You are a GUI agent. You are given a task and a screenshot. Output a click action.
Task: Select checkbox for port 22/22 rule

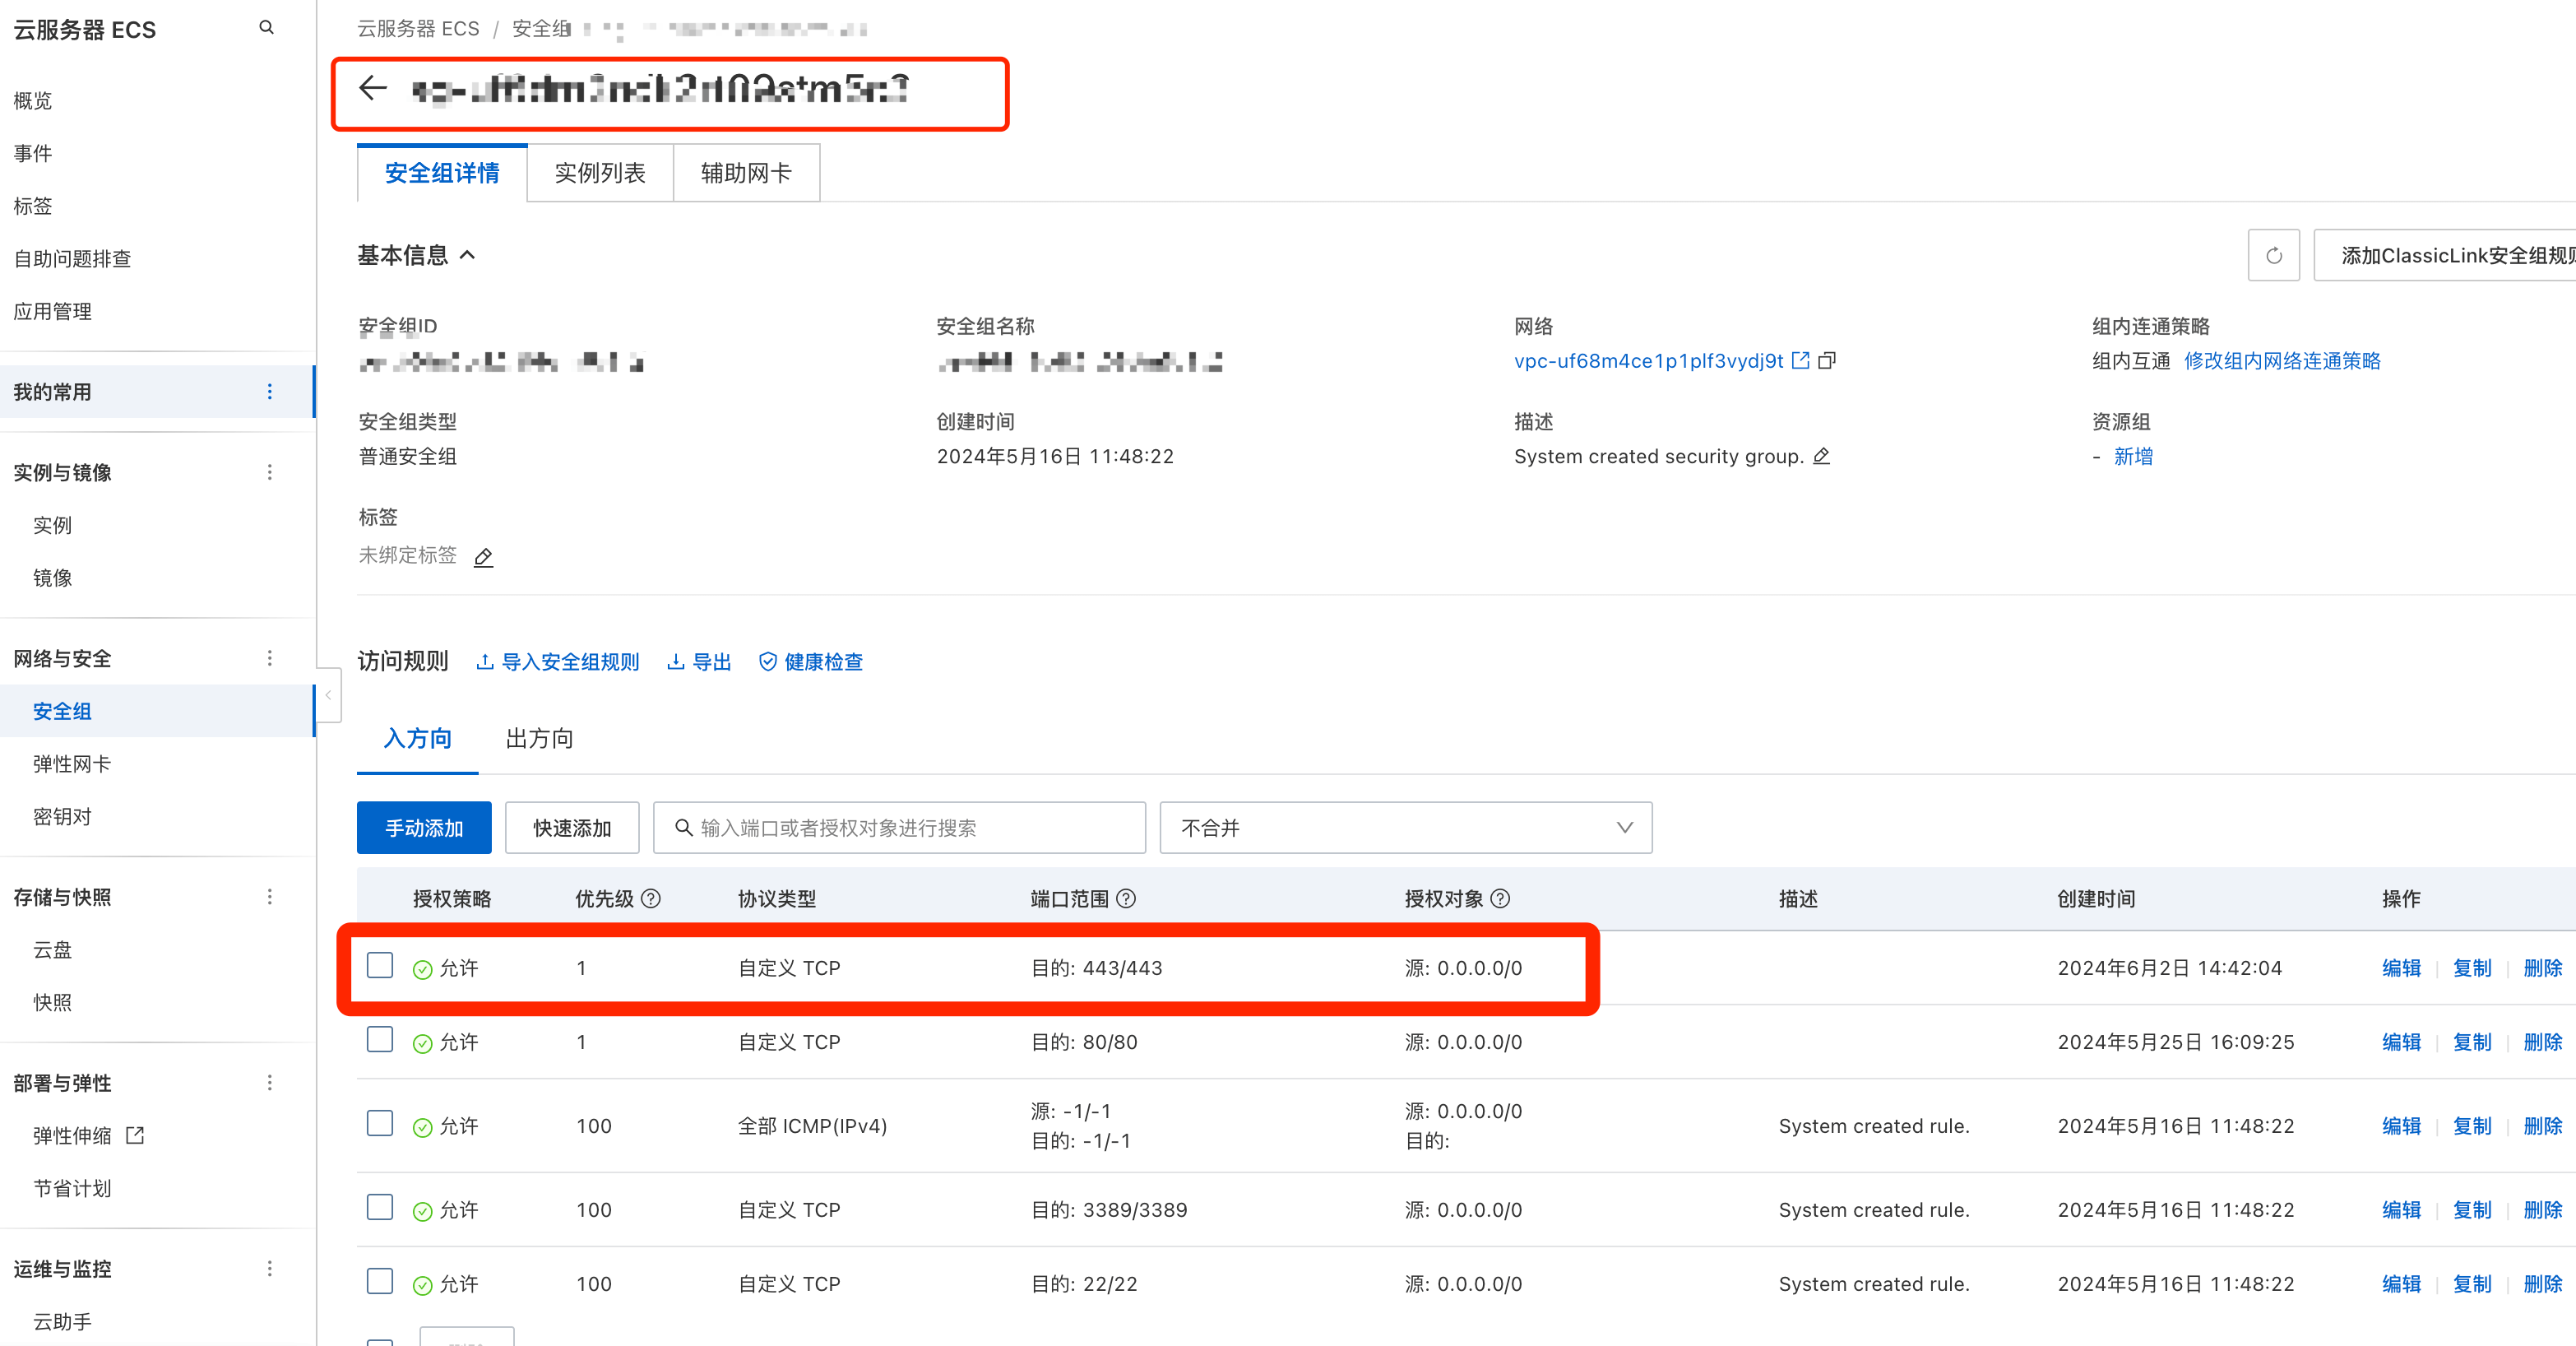380,1281
